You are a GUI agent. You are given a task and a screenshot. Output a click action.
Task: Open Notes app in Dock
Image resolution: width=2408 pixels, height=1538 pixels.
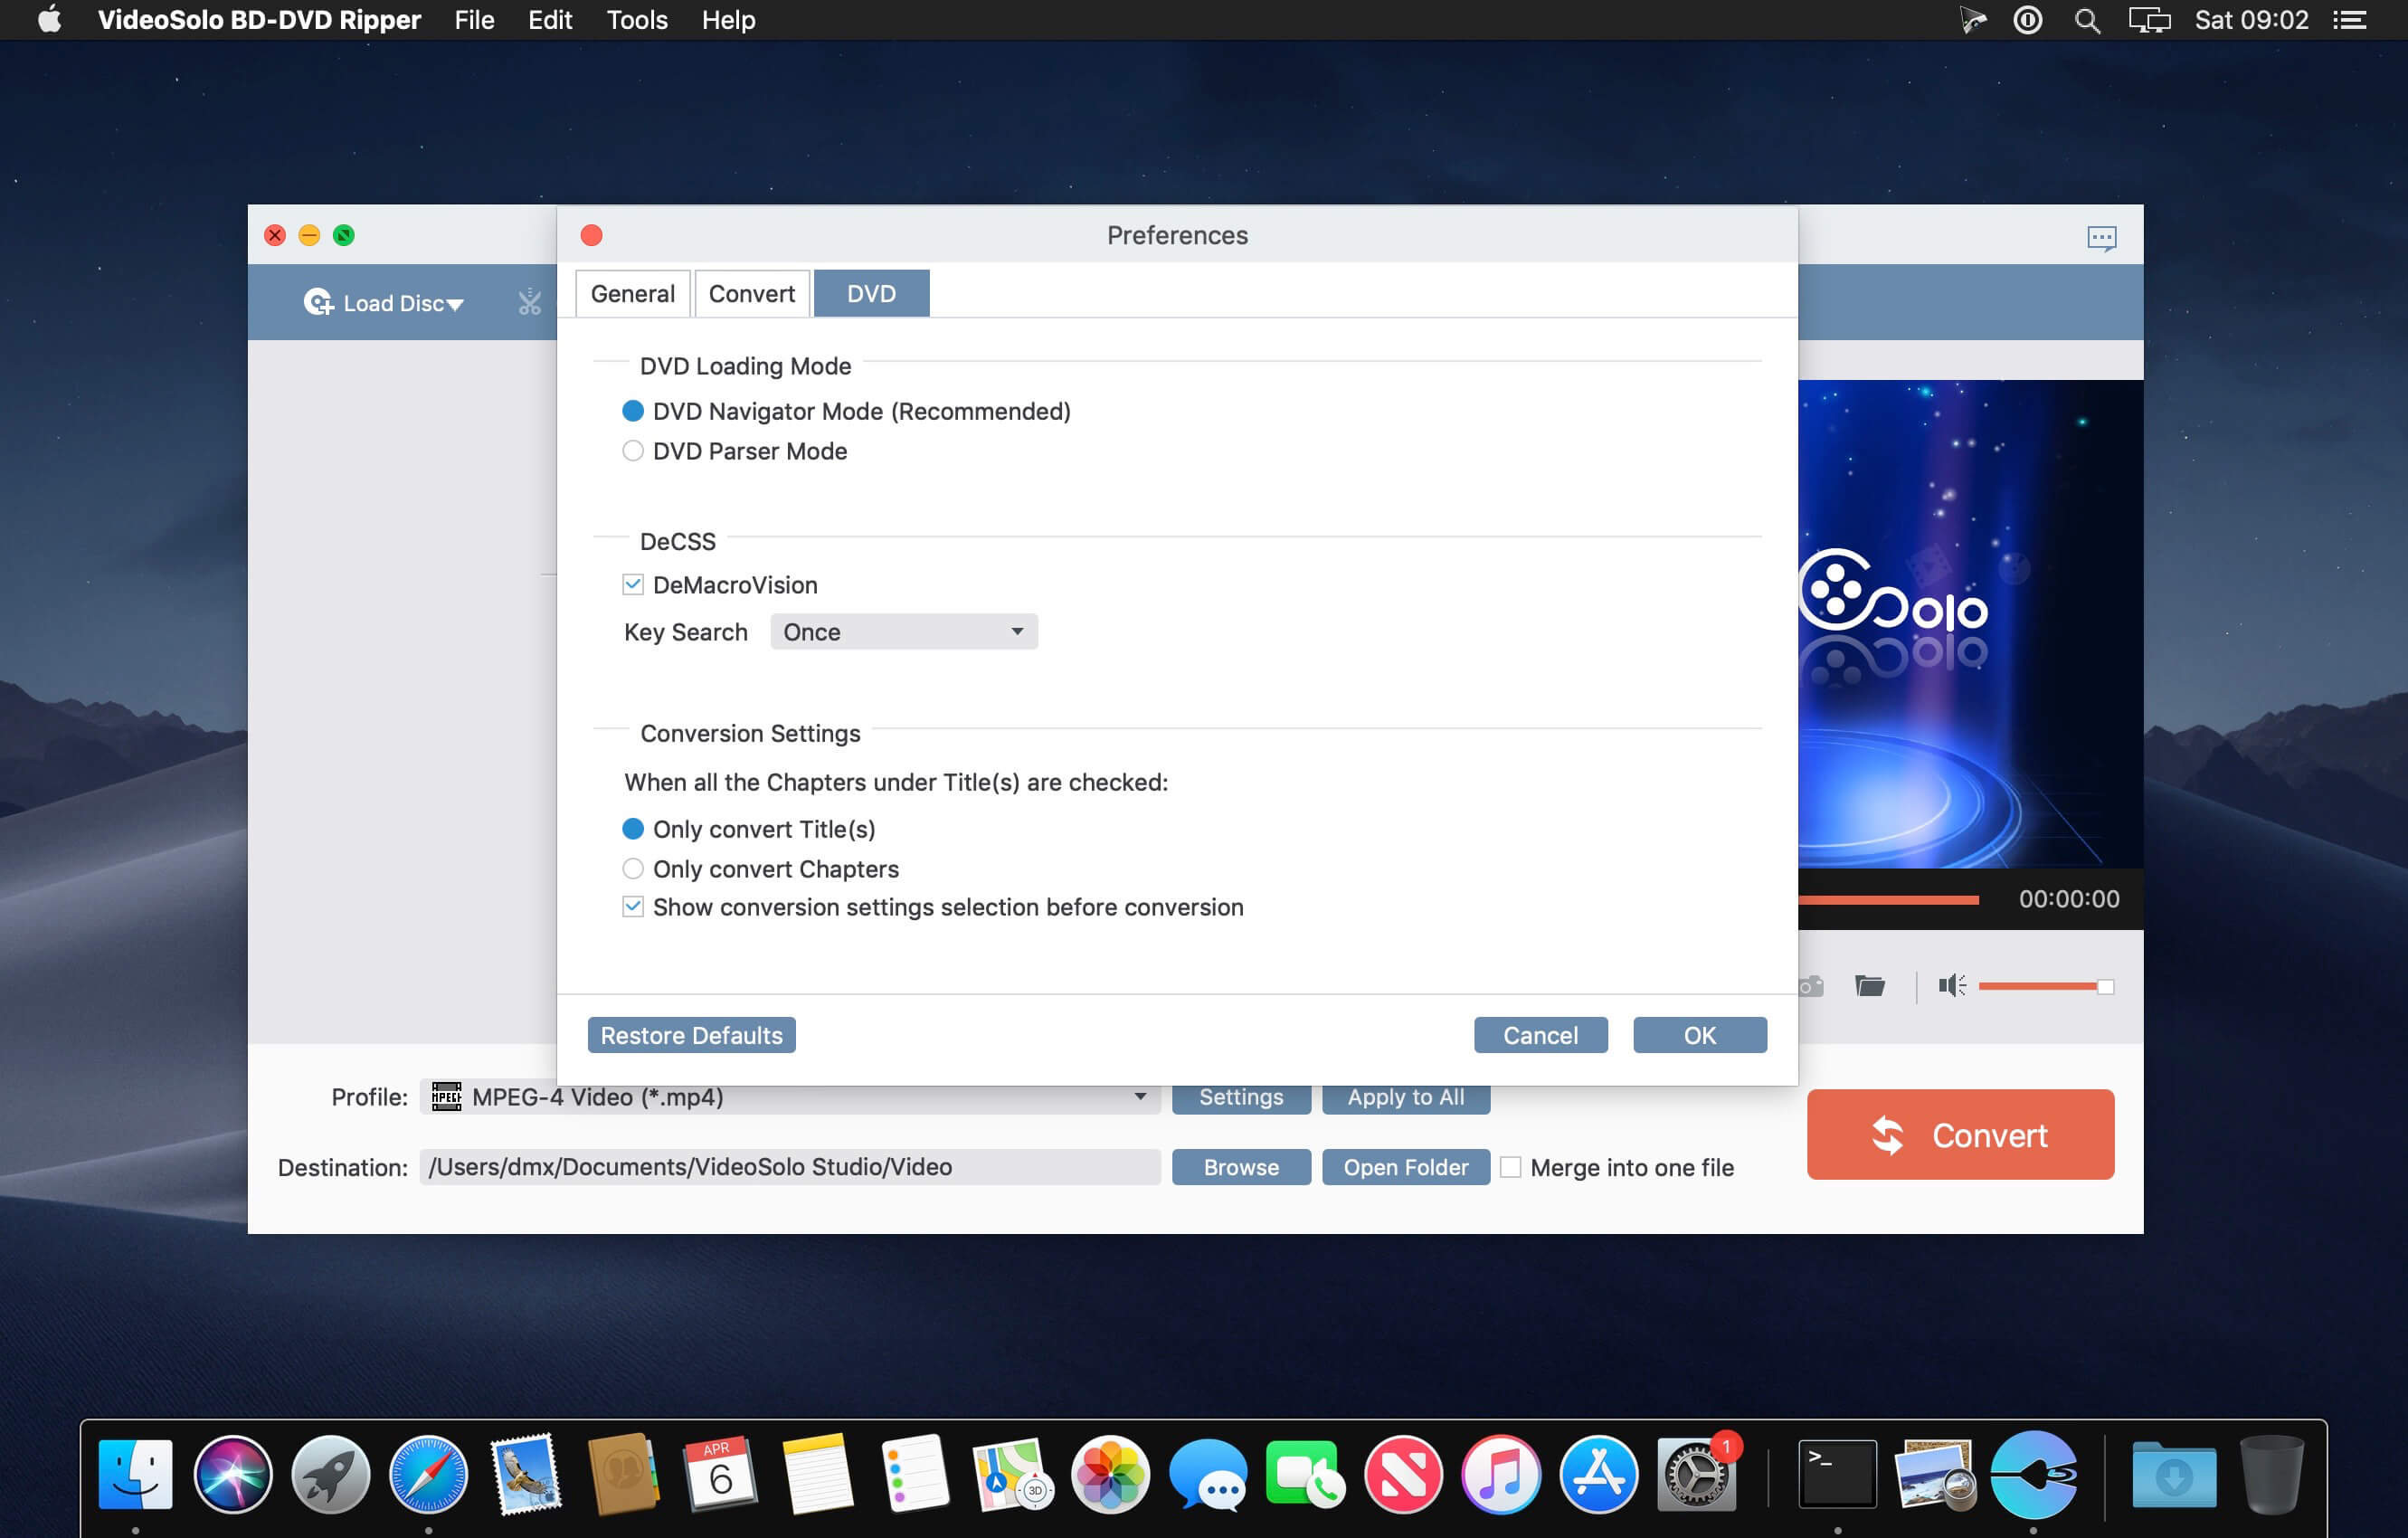[818, 1473]
